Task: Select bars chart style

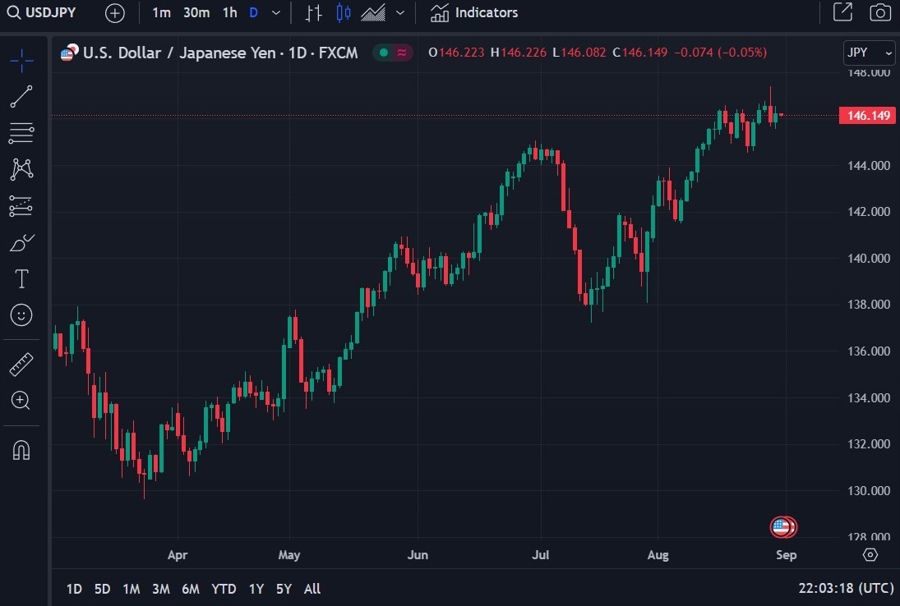Action: 313,13
